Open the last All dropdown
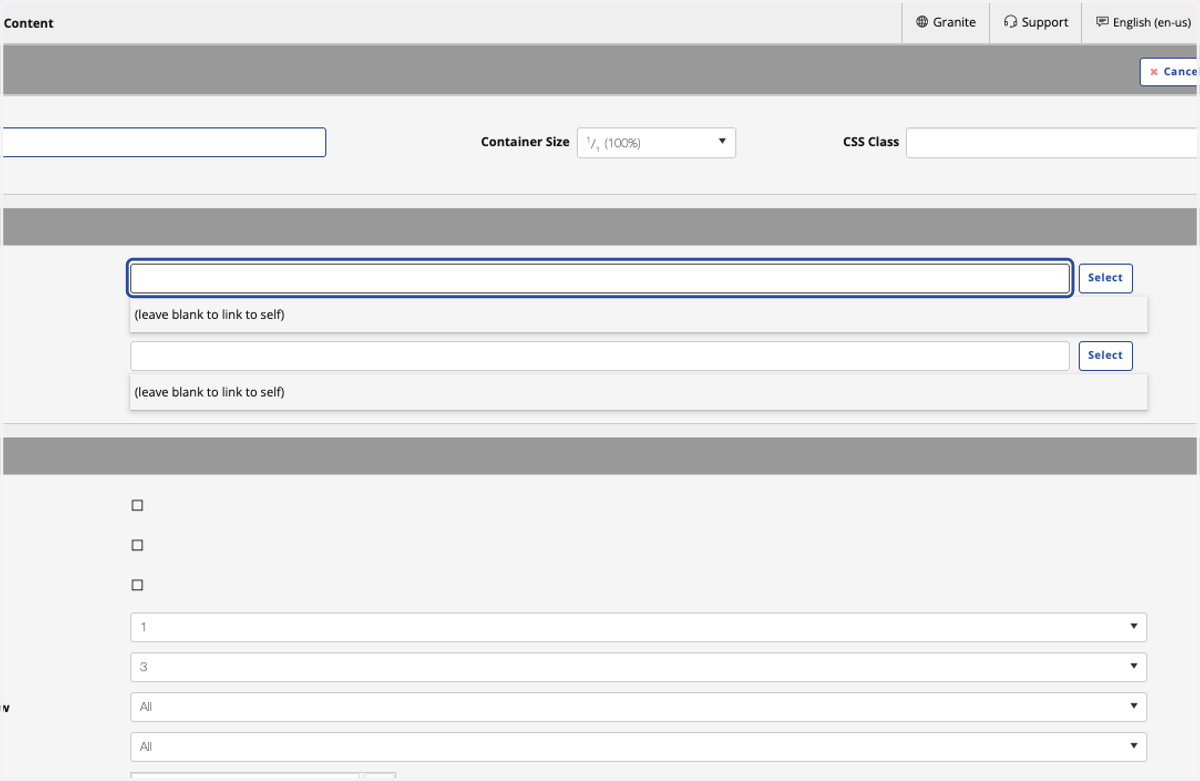This screenshot has height=781, width=1200. [x=638, y=747]
